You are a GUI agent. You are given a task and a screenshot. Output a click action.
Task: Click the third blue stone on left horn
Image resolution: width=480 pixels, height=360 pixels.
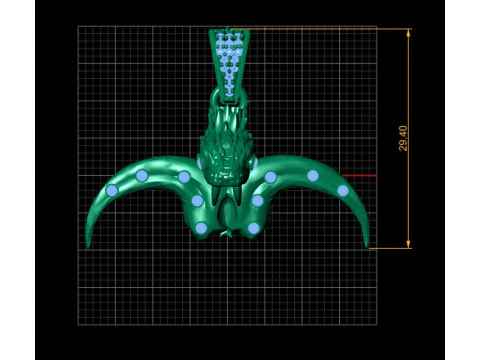[184, 177]
